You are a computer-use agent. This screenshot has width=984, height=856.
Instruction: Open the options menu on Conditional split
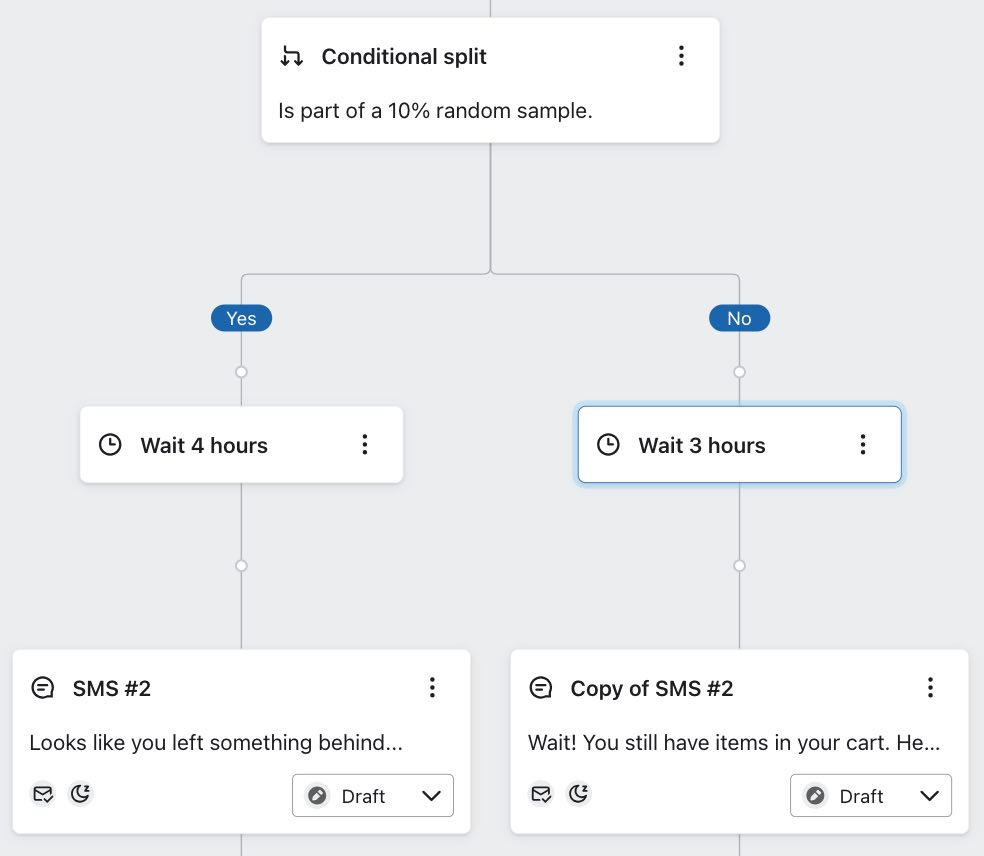click(x=681, y=57)
